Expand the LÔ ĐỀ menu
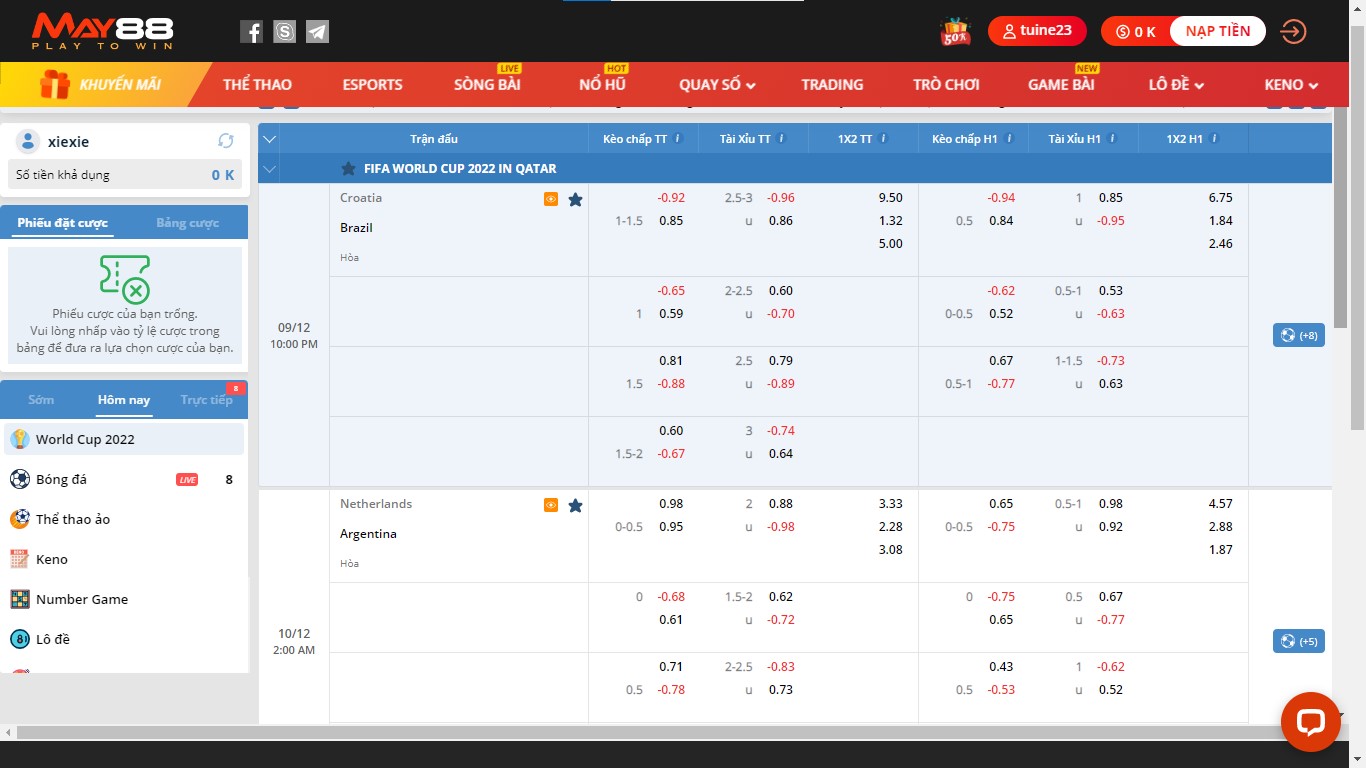Viewport: 1366px width, 768px height. pos(1176,85)
